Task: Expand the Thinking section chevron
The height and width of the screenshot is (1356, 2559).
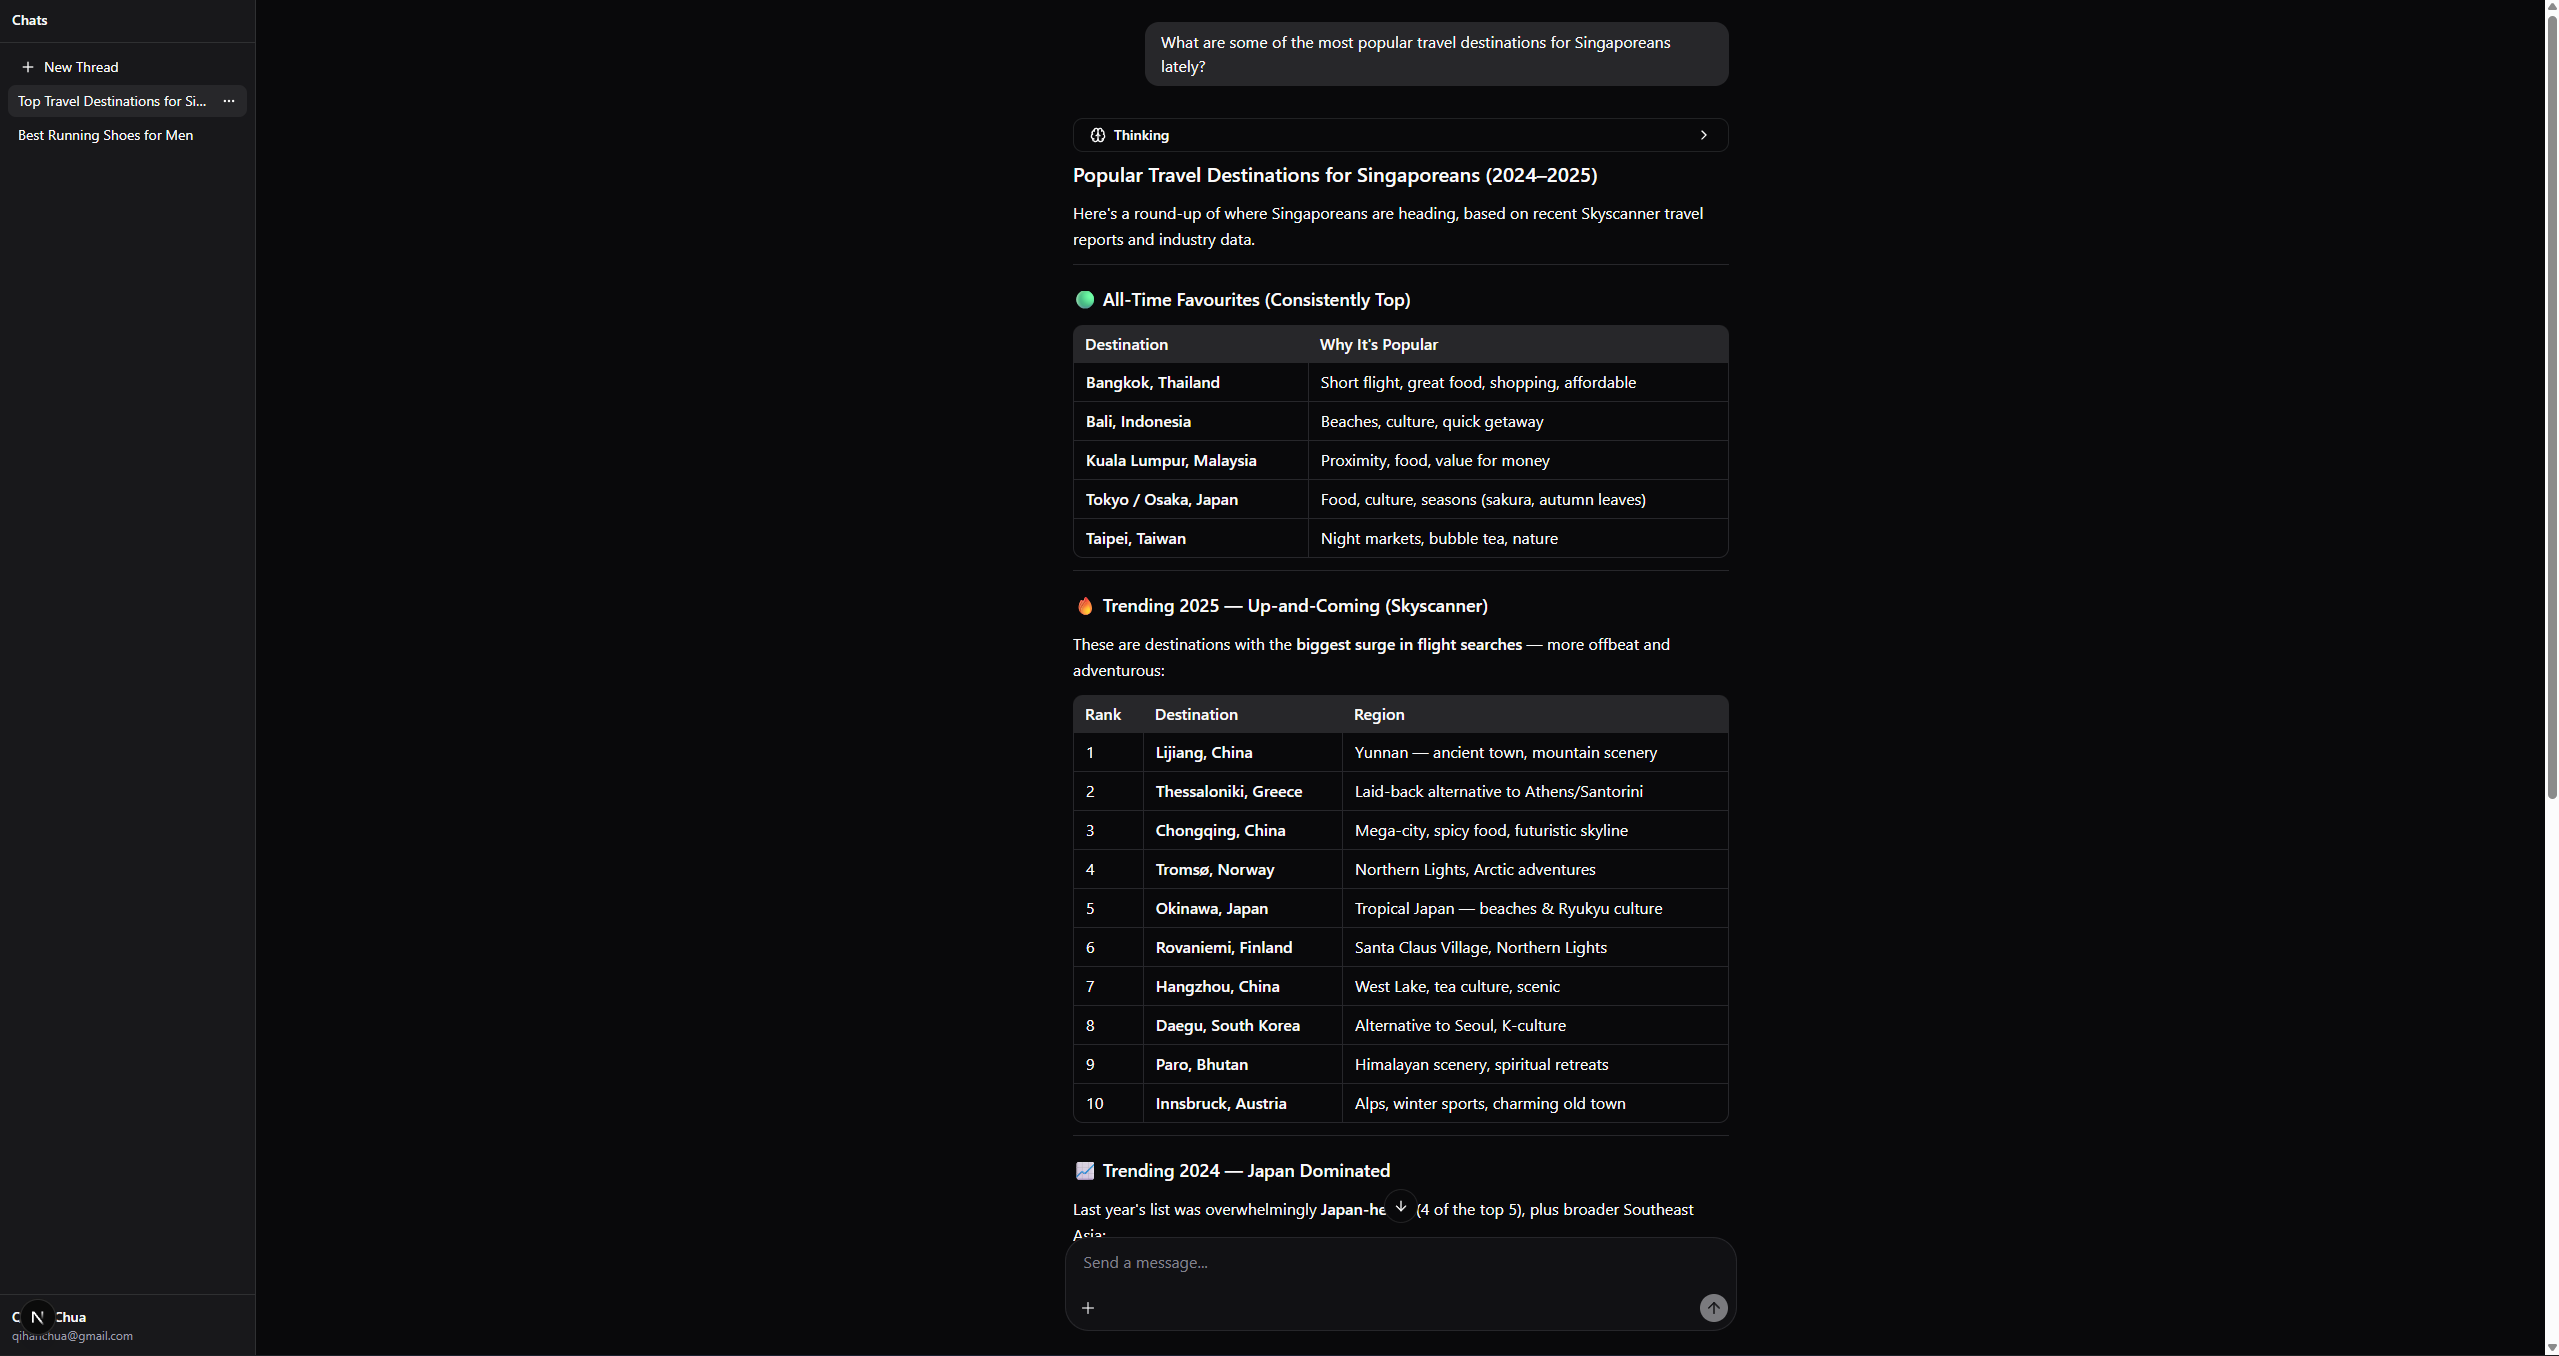Action: tap(1704, 135)
